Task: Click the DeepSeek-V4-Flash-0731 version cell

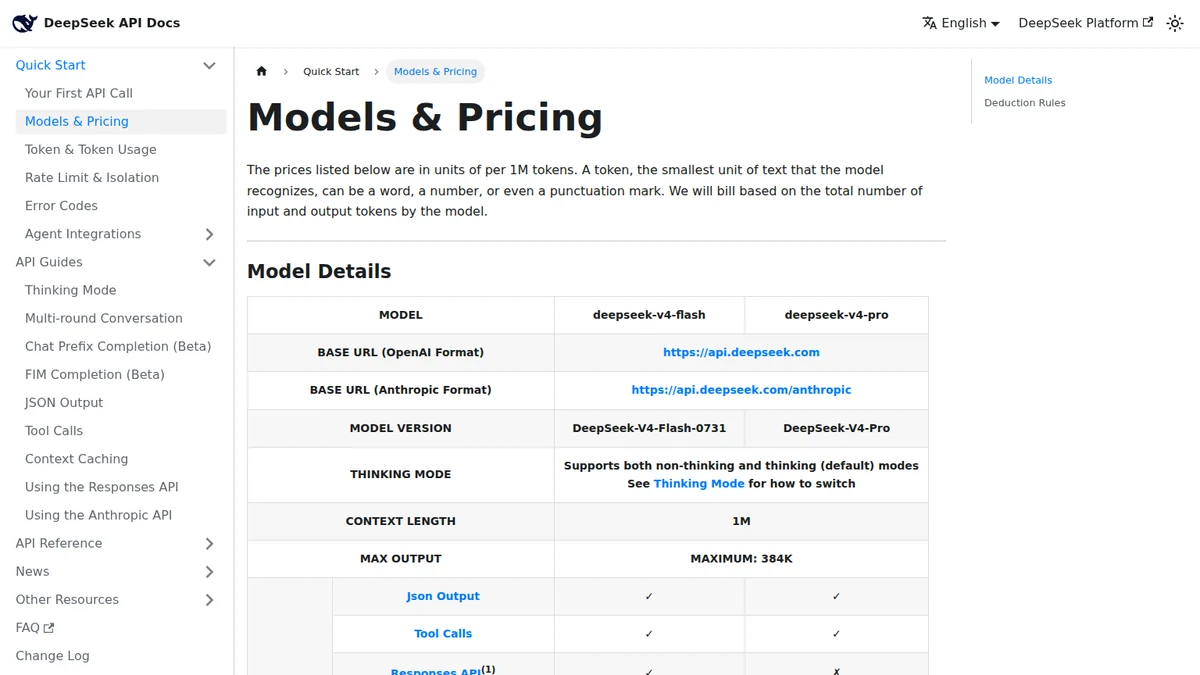Action: tap(649, 428)
